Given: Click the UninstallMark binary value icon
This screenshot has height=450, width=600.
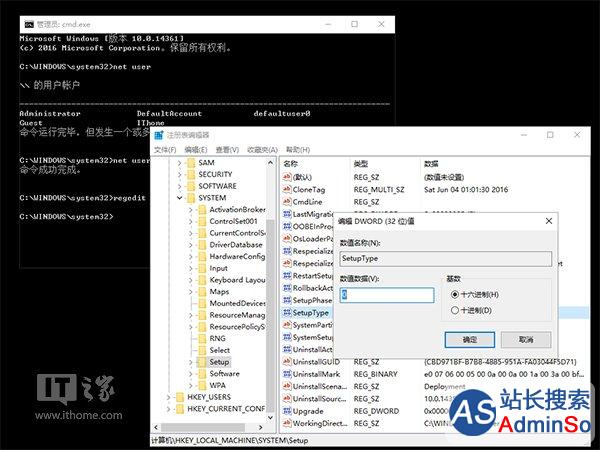Looking at the screenshot, I should coord(287,374).
